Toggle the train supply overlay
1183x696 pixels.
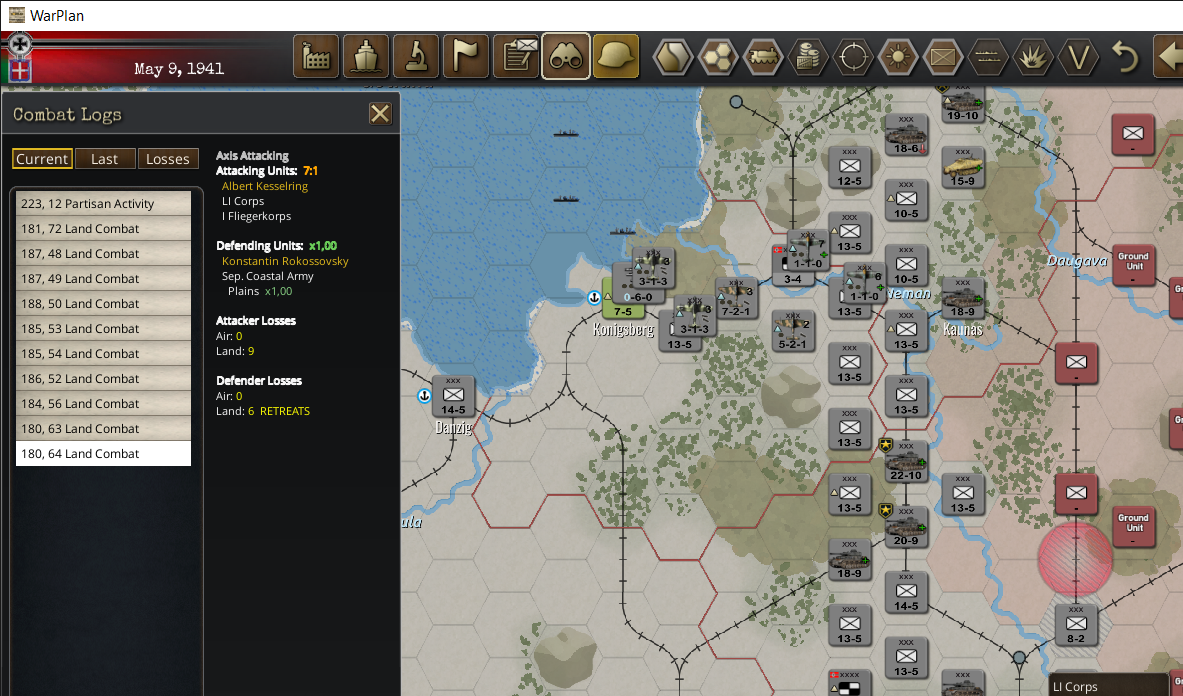pyautogui.click(x=763, y=57)
